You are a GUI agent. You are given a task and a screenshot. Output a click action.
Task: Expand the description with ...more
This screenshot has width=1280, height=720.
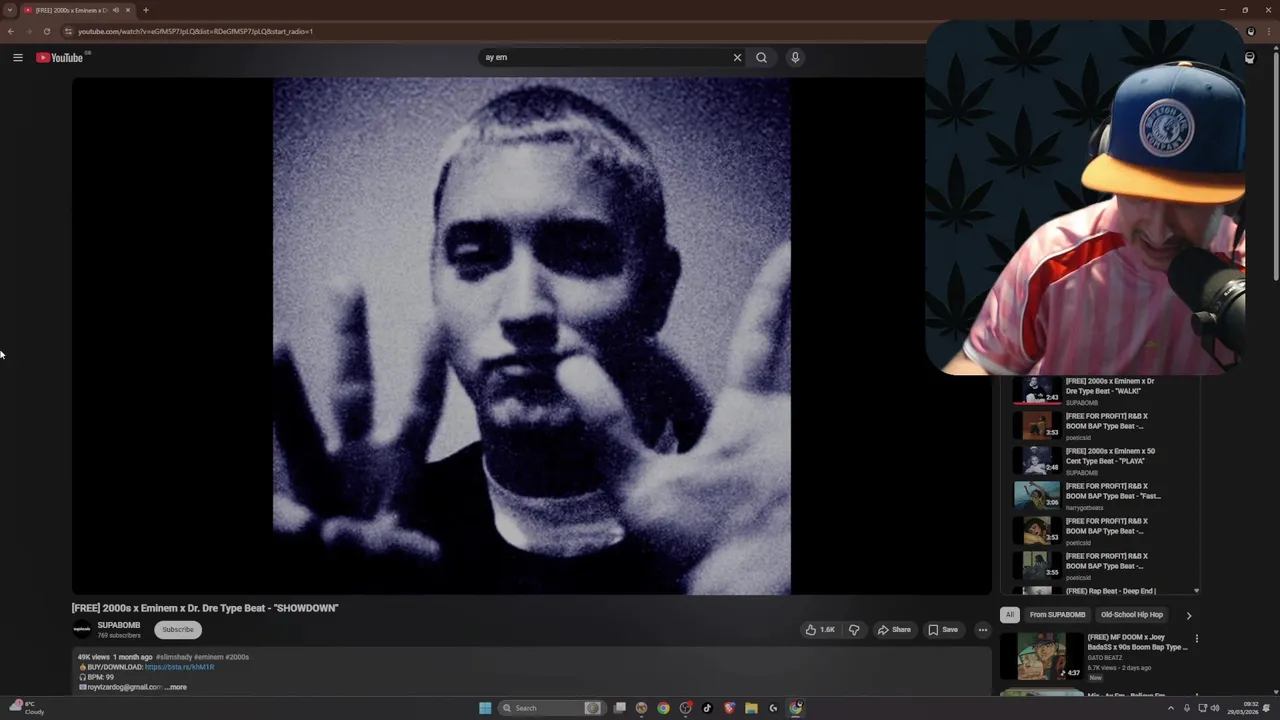(x=176, y=687)
